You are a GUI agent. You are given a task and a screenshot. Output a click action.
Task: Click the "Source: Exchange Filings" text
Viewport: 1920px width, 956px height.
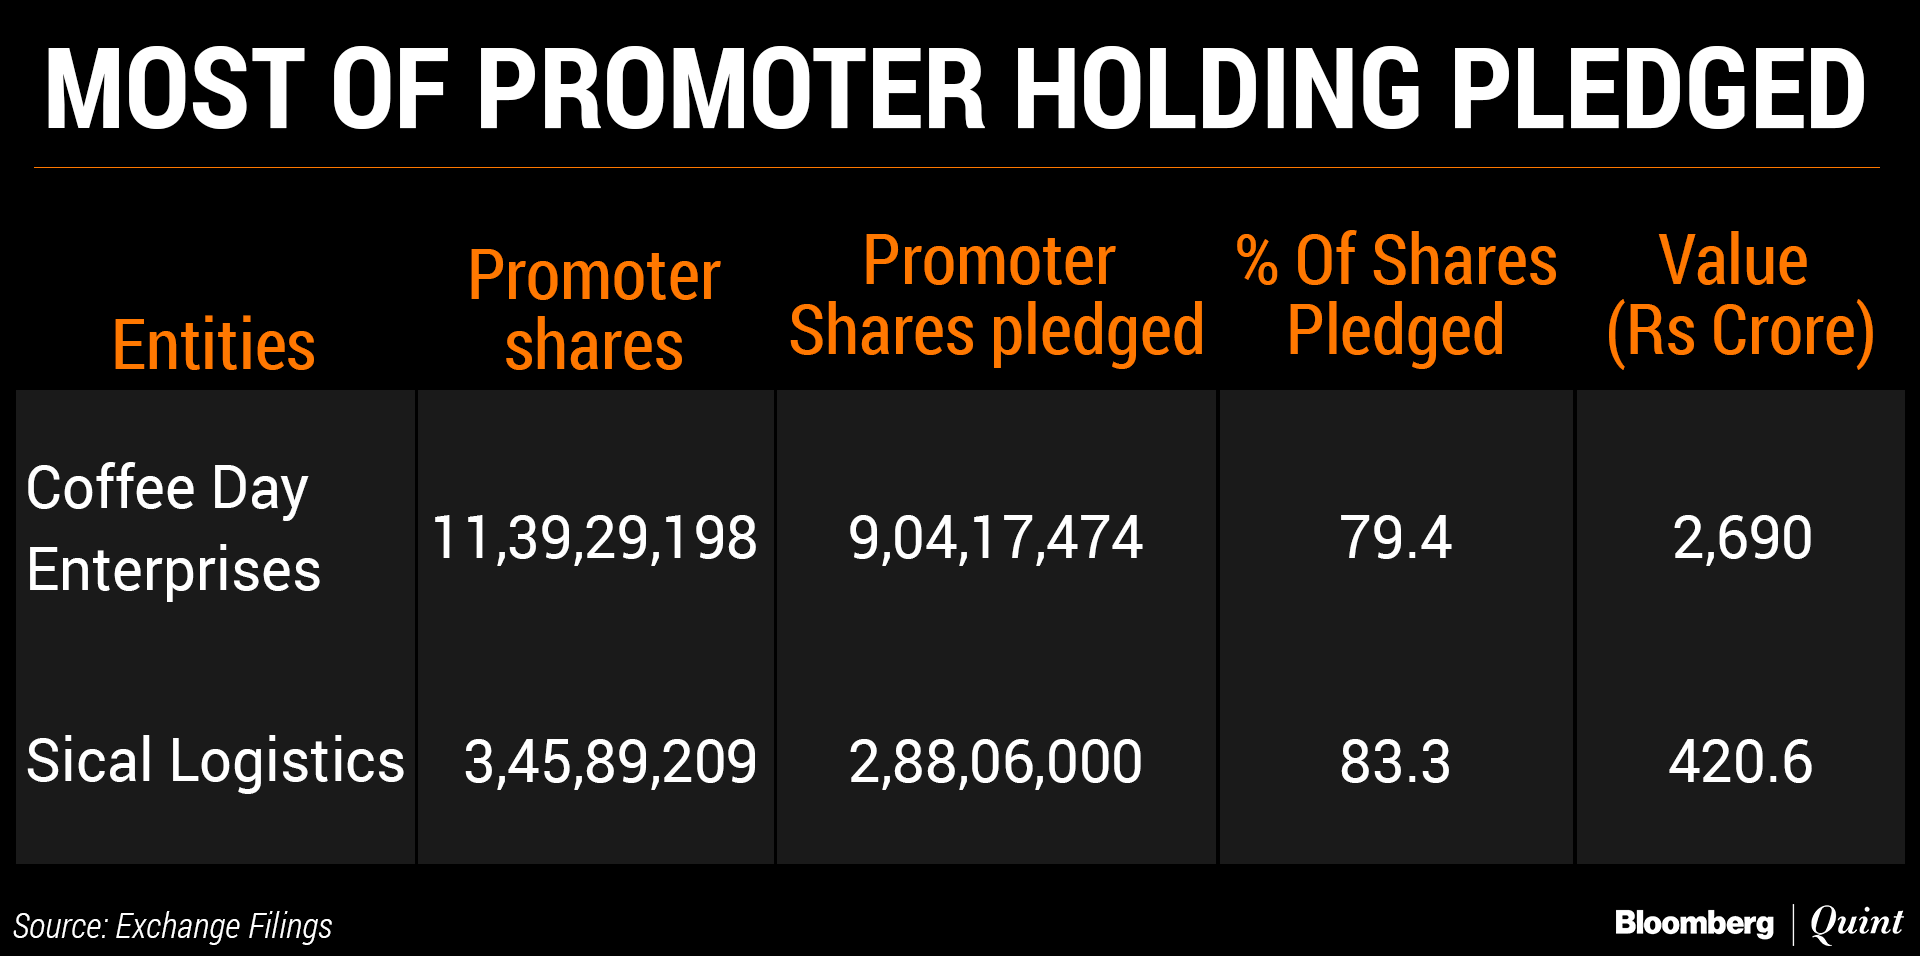pyautogui.click(x=172, y=926)
